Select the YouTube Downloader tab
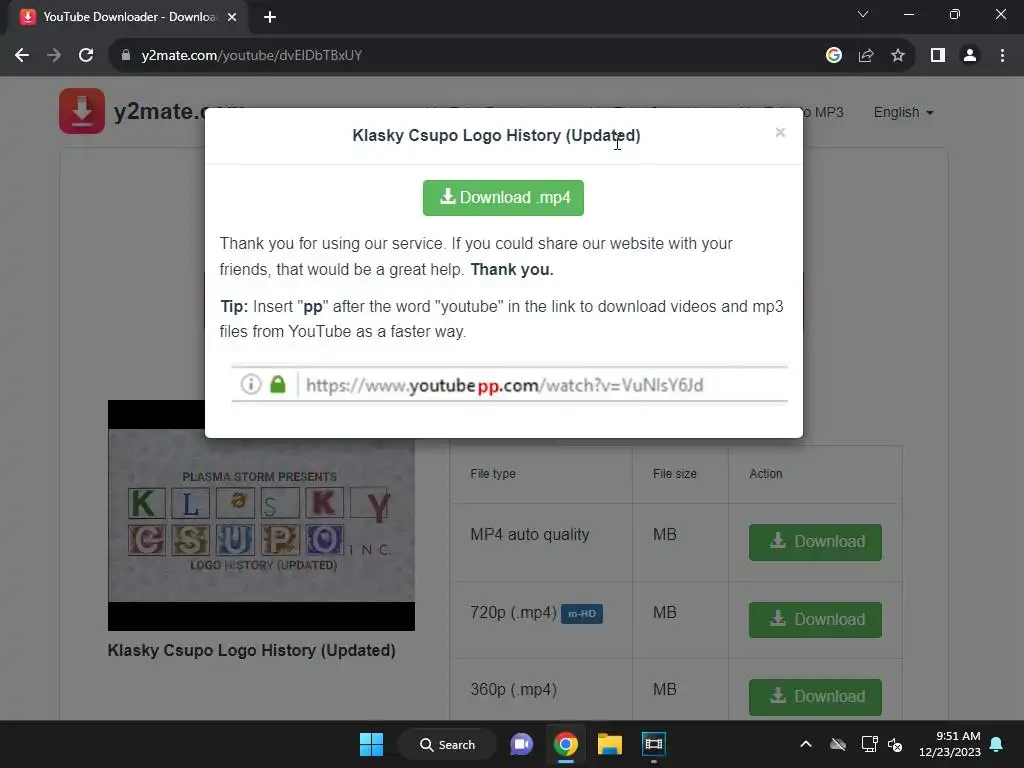Viewport: 1024px width, 768px height. (x=128, y=18)
